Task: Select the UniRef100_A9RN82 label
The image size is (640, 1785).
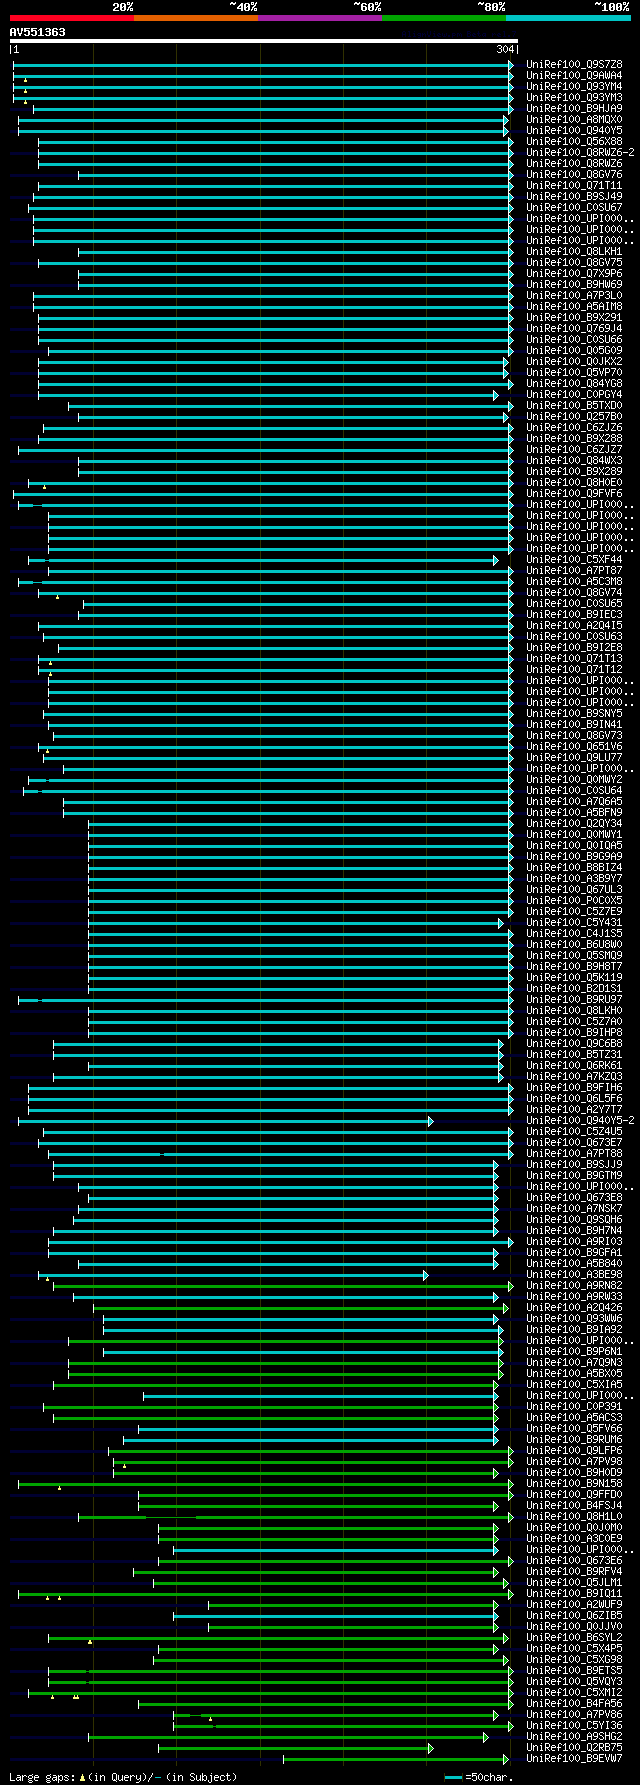Action: pyautogui.click(x=574, y=1285)
